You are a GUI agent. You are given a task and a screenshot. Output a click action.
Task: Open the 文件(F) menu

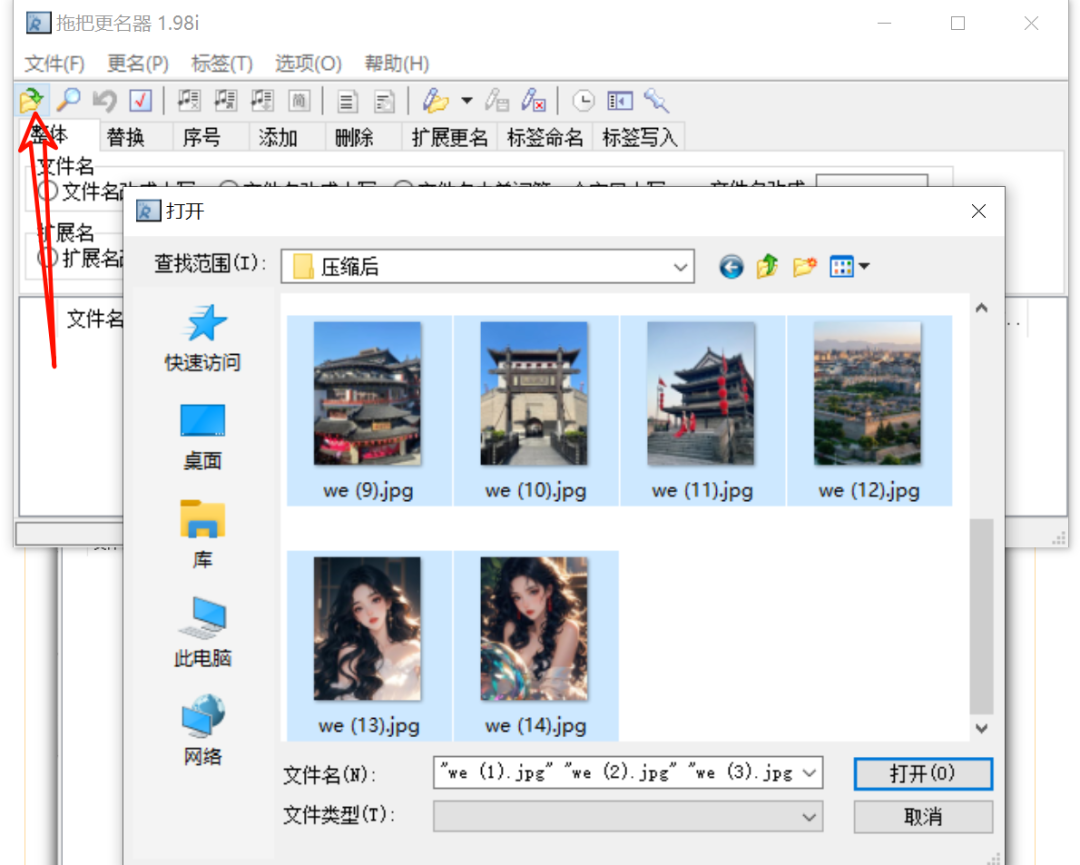[54, 63]
